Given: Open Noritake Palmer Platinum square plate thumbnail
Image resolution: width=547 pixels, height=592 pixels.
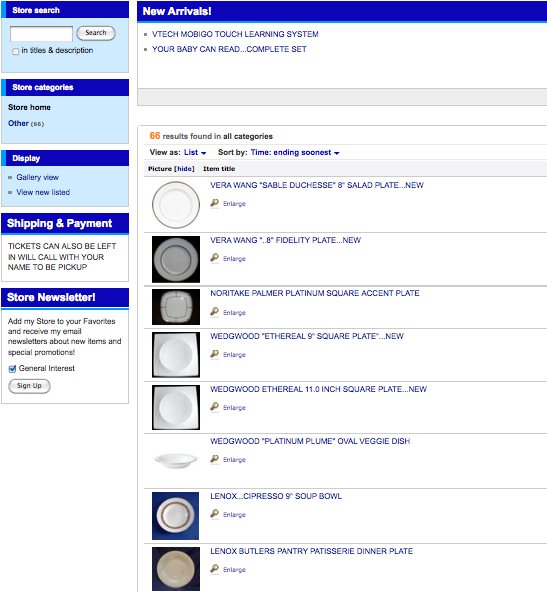Looking at the screenshot, I should click(x=176, y=307).
